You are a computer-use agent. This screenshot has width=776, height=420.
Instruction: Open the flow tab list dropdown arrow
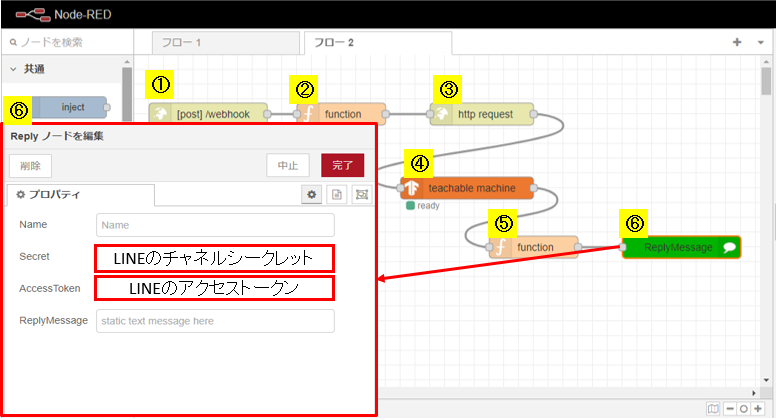pyautogui.click(x=761, y=43)
